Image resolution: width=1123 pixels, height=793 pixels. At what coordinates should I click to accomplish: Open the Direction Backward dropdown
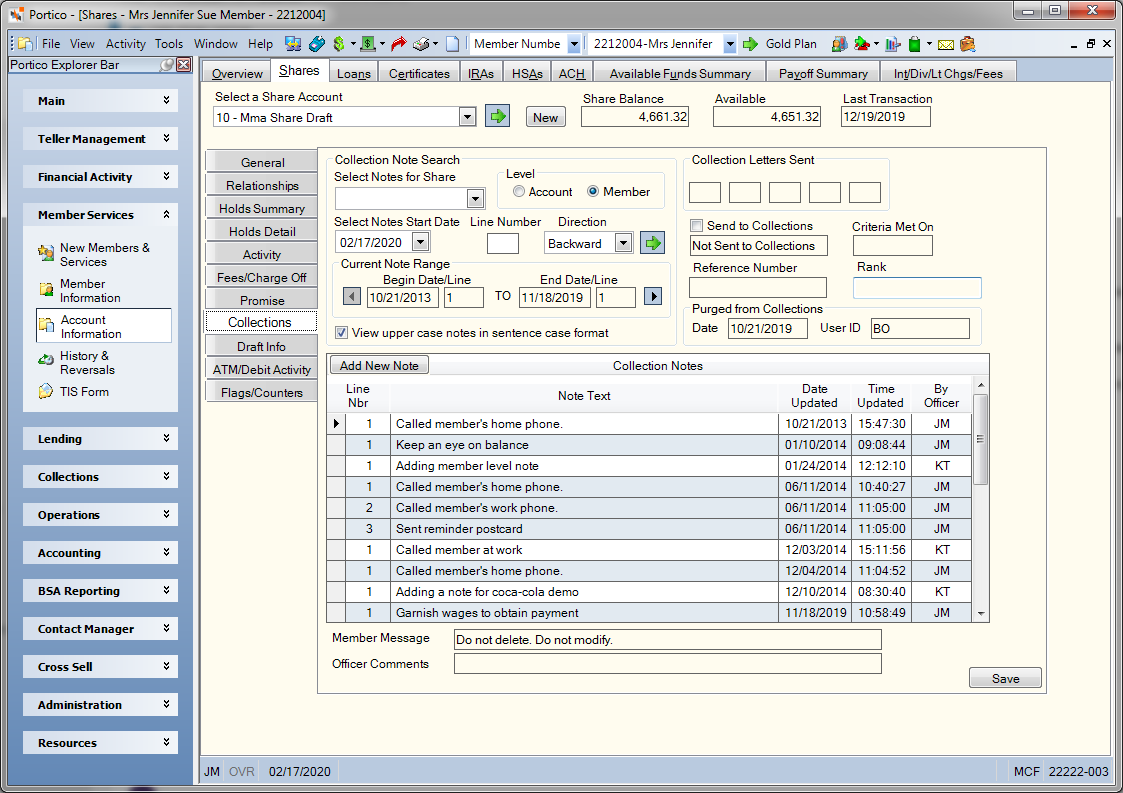(x=623, y=244)
